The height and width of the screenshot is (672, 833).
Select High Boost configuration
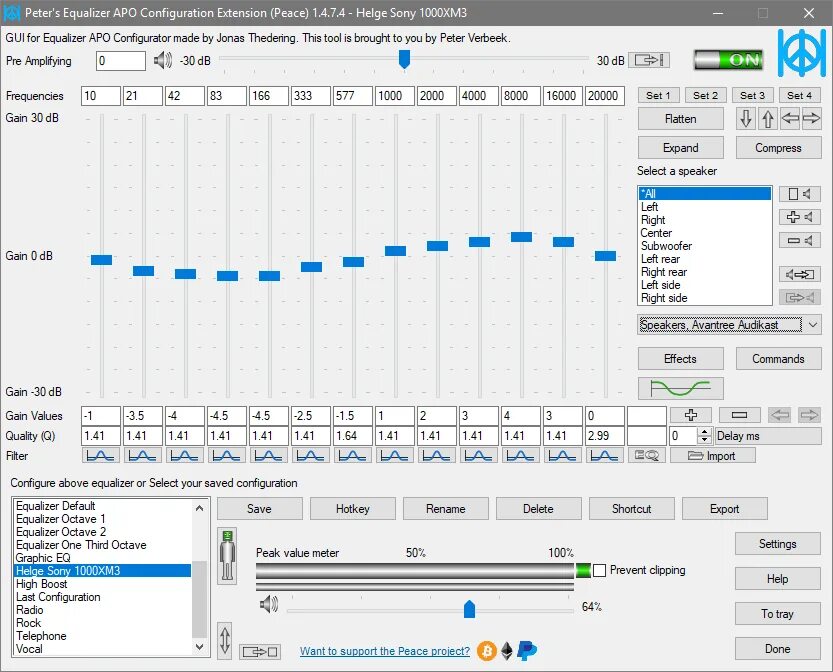pyautogui.click(x=102, y=584)
